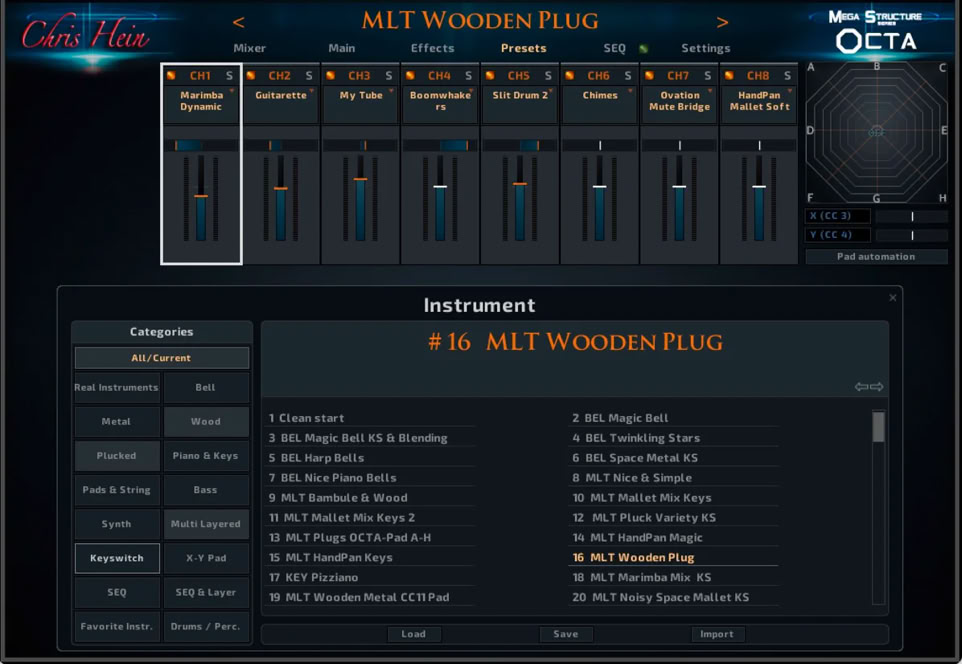This screenshot has width=962, height=664.
Task: Switch to the Main tab
Action: tap(342, 48)
